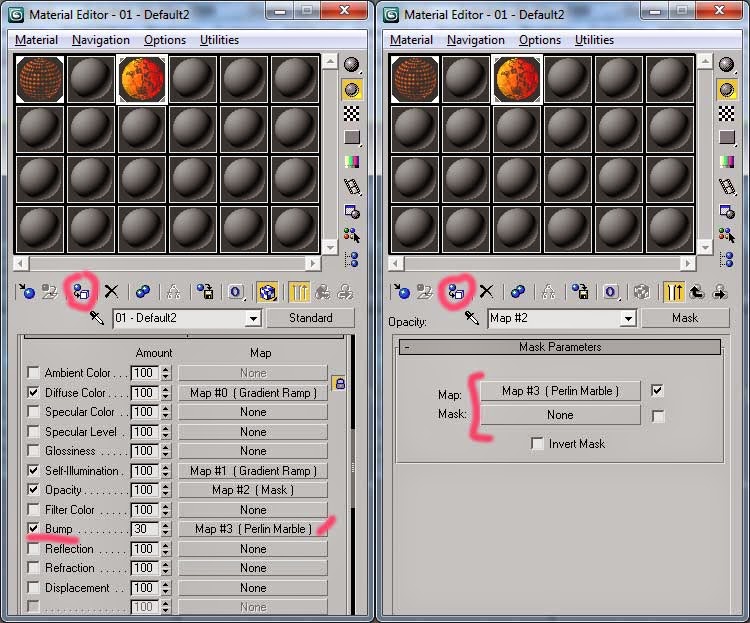
Task: Toggle Backlight icon in left editor
Action: coord(352,89)
